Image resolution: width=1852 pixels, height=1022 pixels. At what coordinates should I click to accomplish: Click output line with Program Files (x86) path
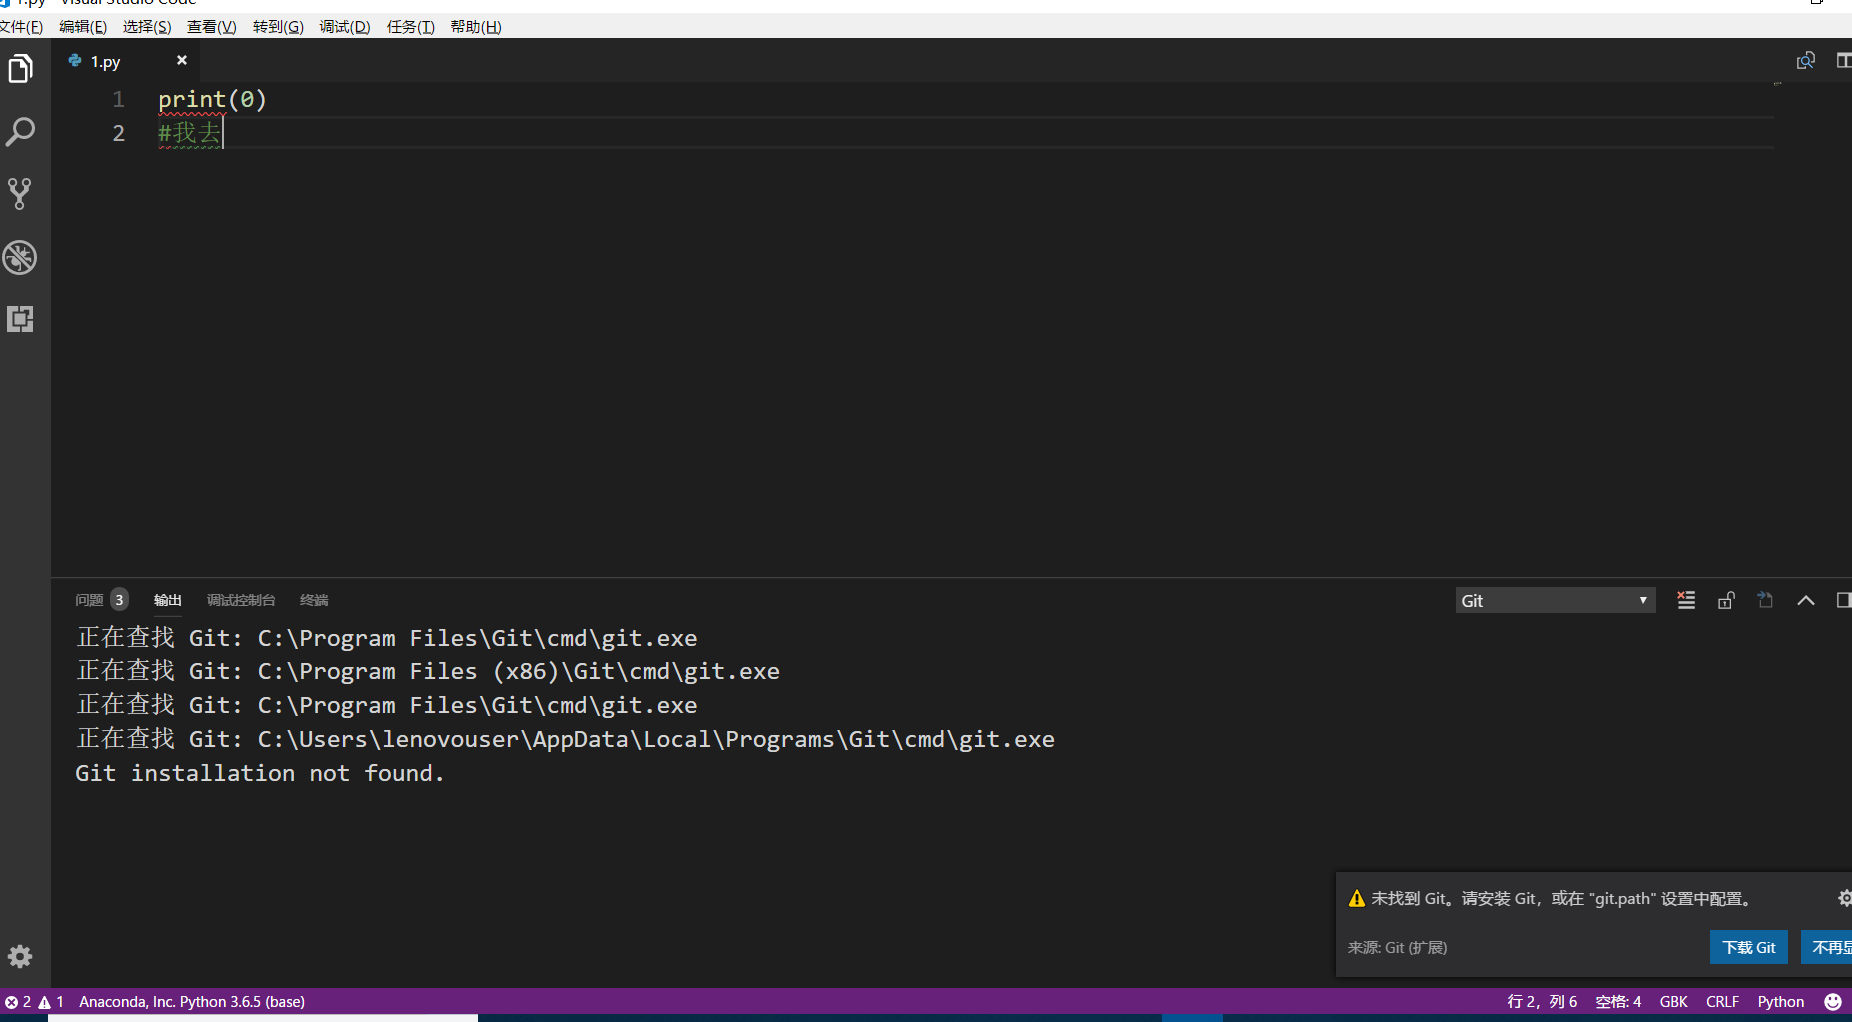(x=428, y=671)
